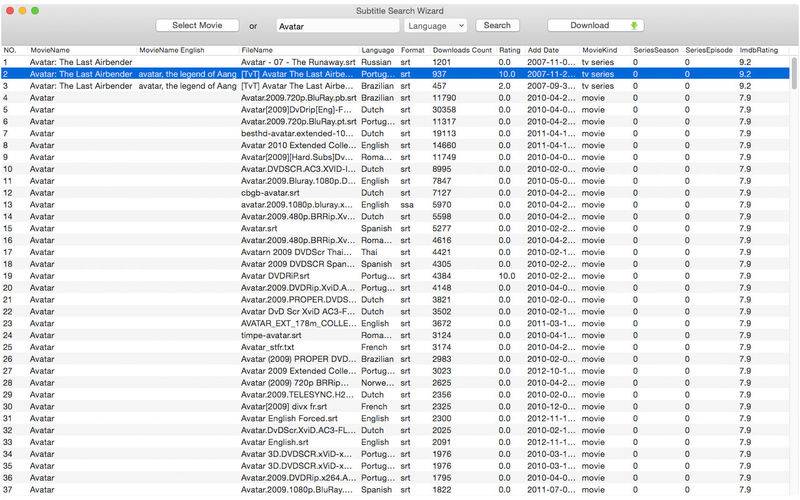Select file 'Avatar DVDRiP.srt'

coord(275,276)
